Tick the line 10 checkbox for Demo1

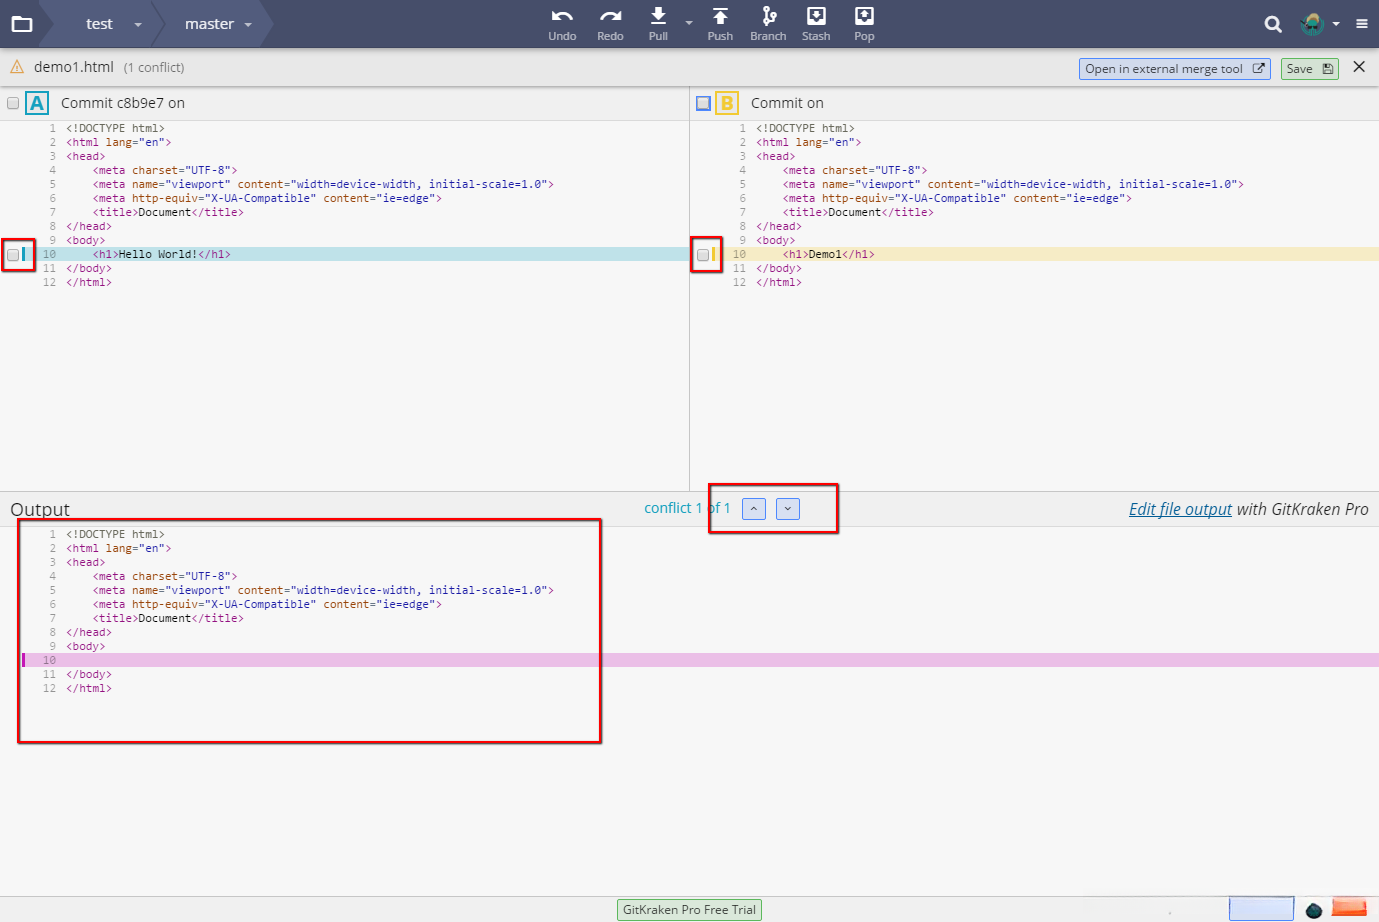(x=703, y=255)
